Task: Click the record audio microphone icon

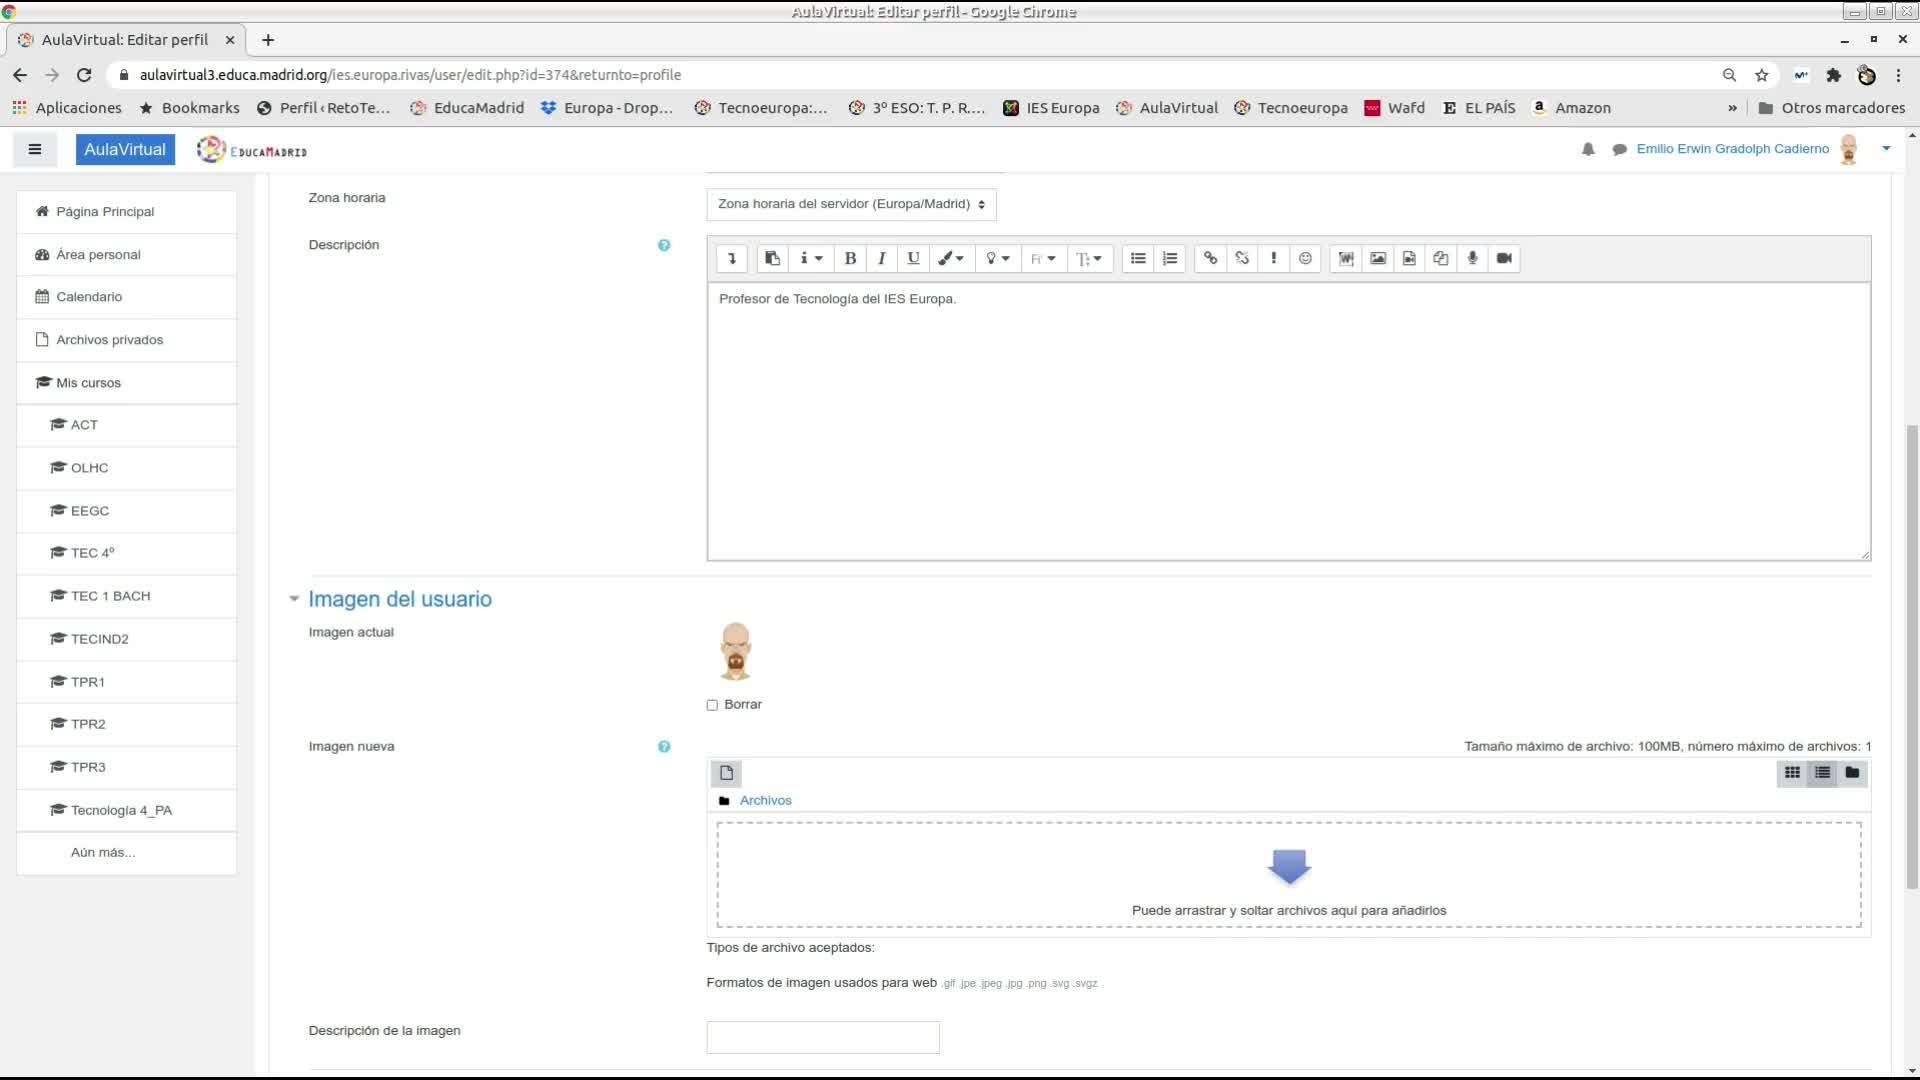Action: [1472, 258]
